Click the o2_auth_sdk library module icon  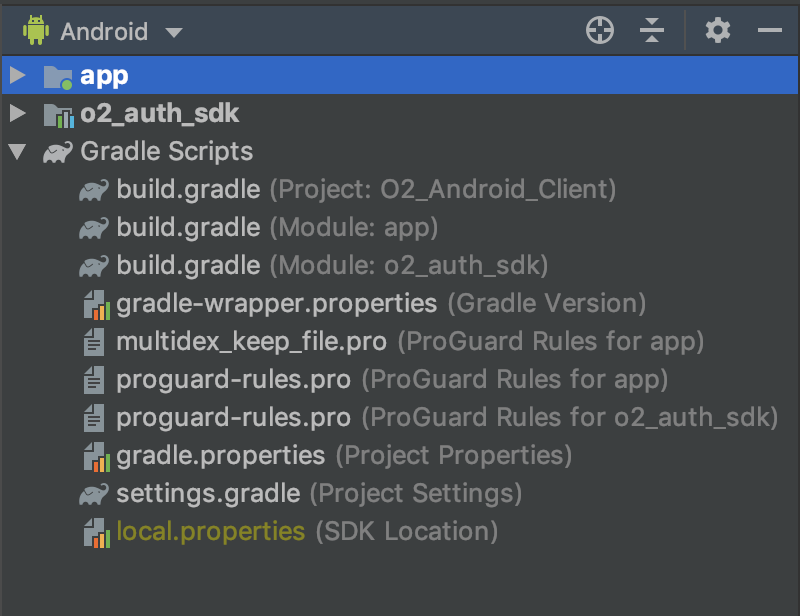[x=58, y=115]
